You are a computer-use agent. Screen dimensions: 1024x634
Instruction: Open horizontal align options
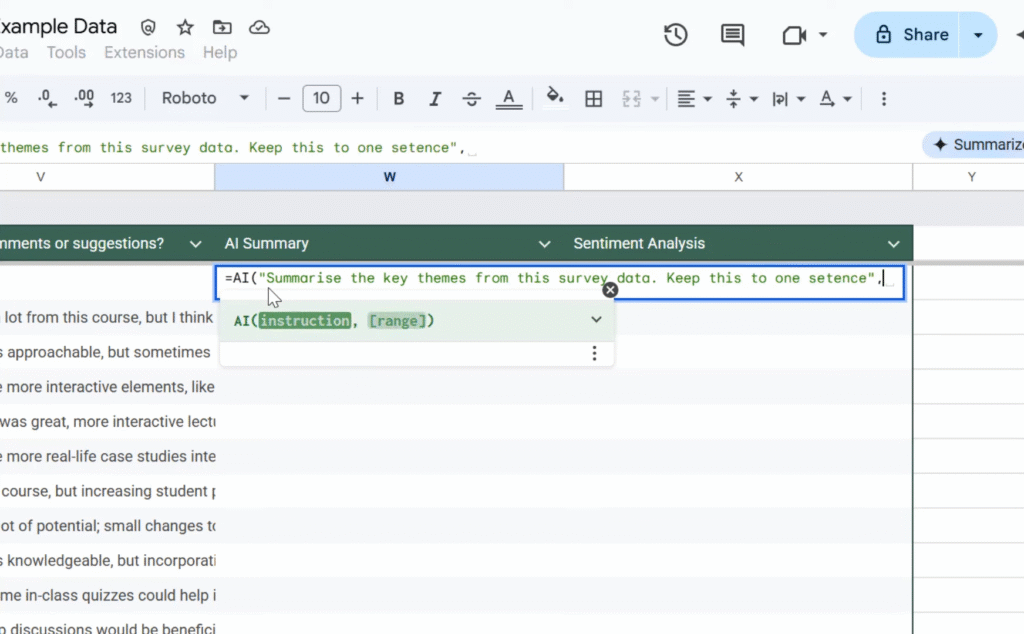pos(694,99)
